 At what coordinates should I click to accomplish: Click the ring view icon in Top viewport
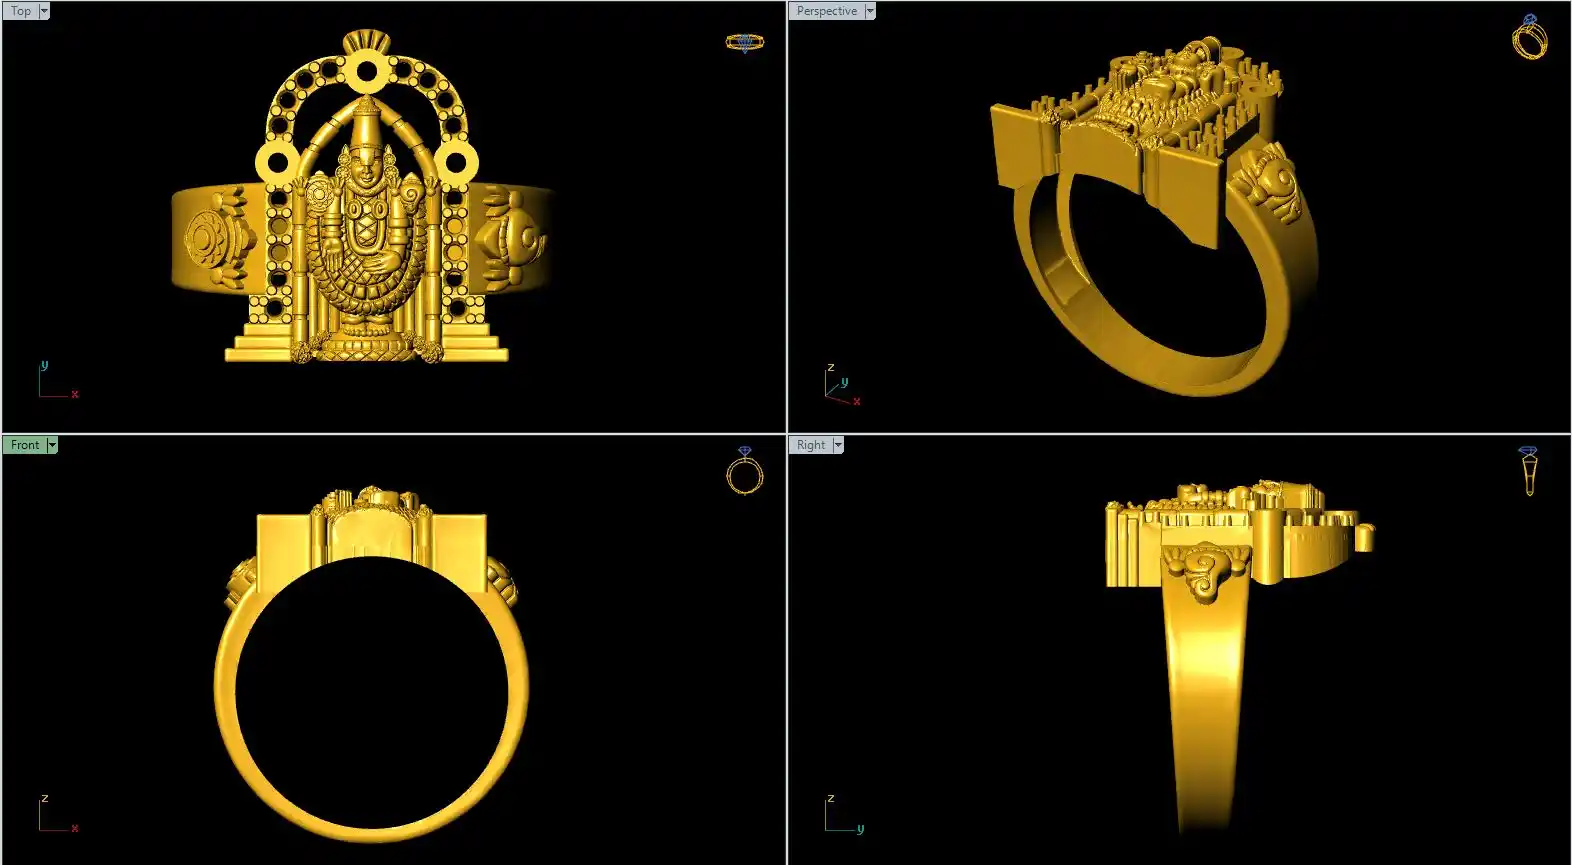pyautogui.click(x=744, y=42)
